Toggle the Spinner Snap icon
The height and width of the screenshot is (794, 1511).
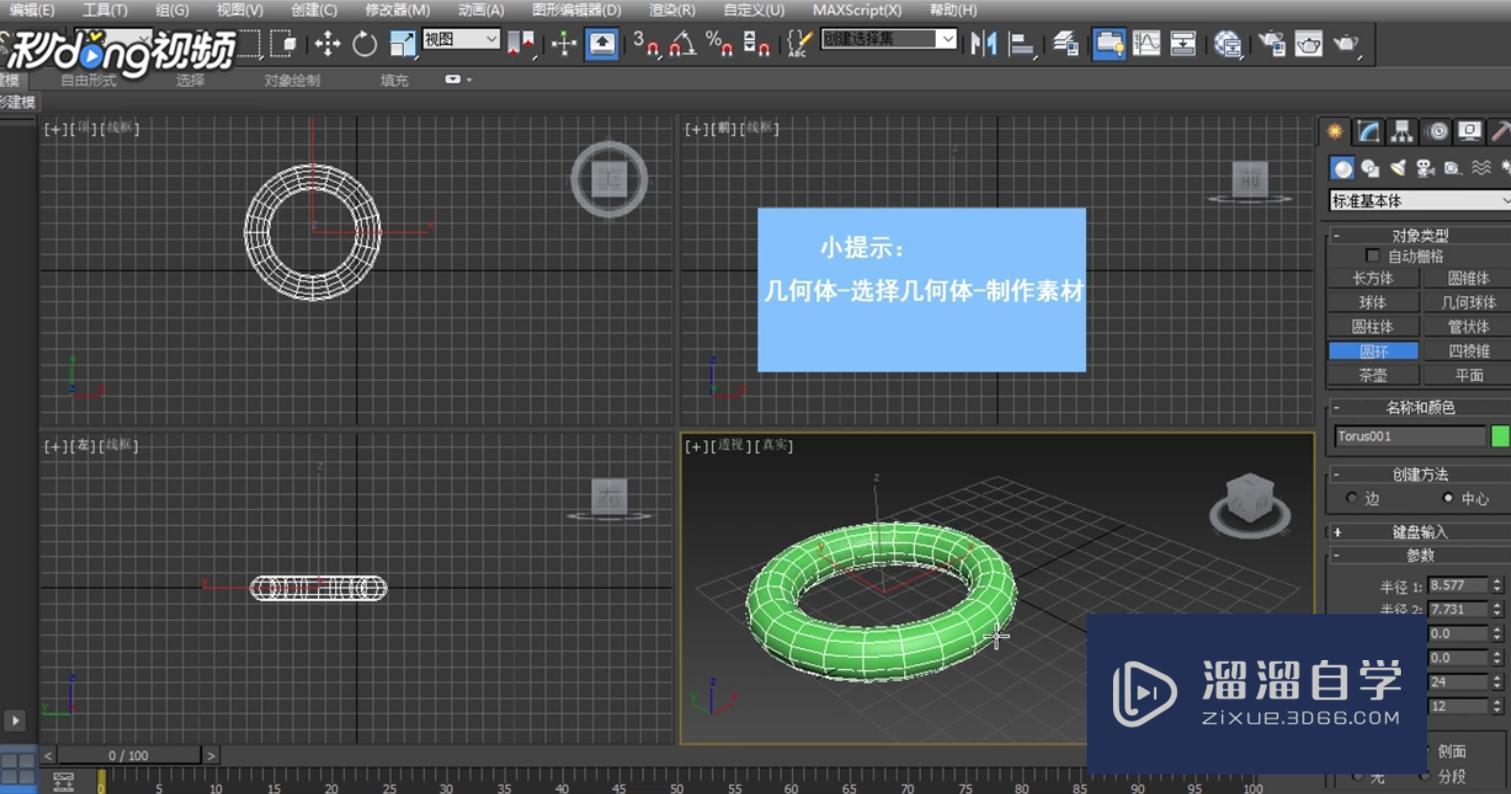click(x=757, y=43)
